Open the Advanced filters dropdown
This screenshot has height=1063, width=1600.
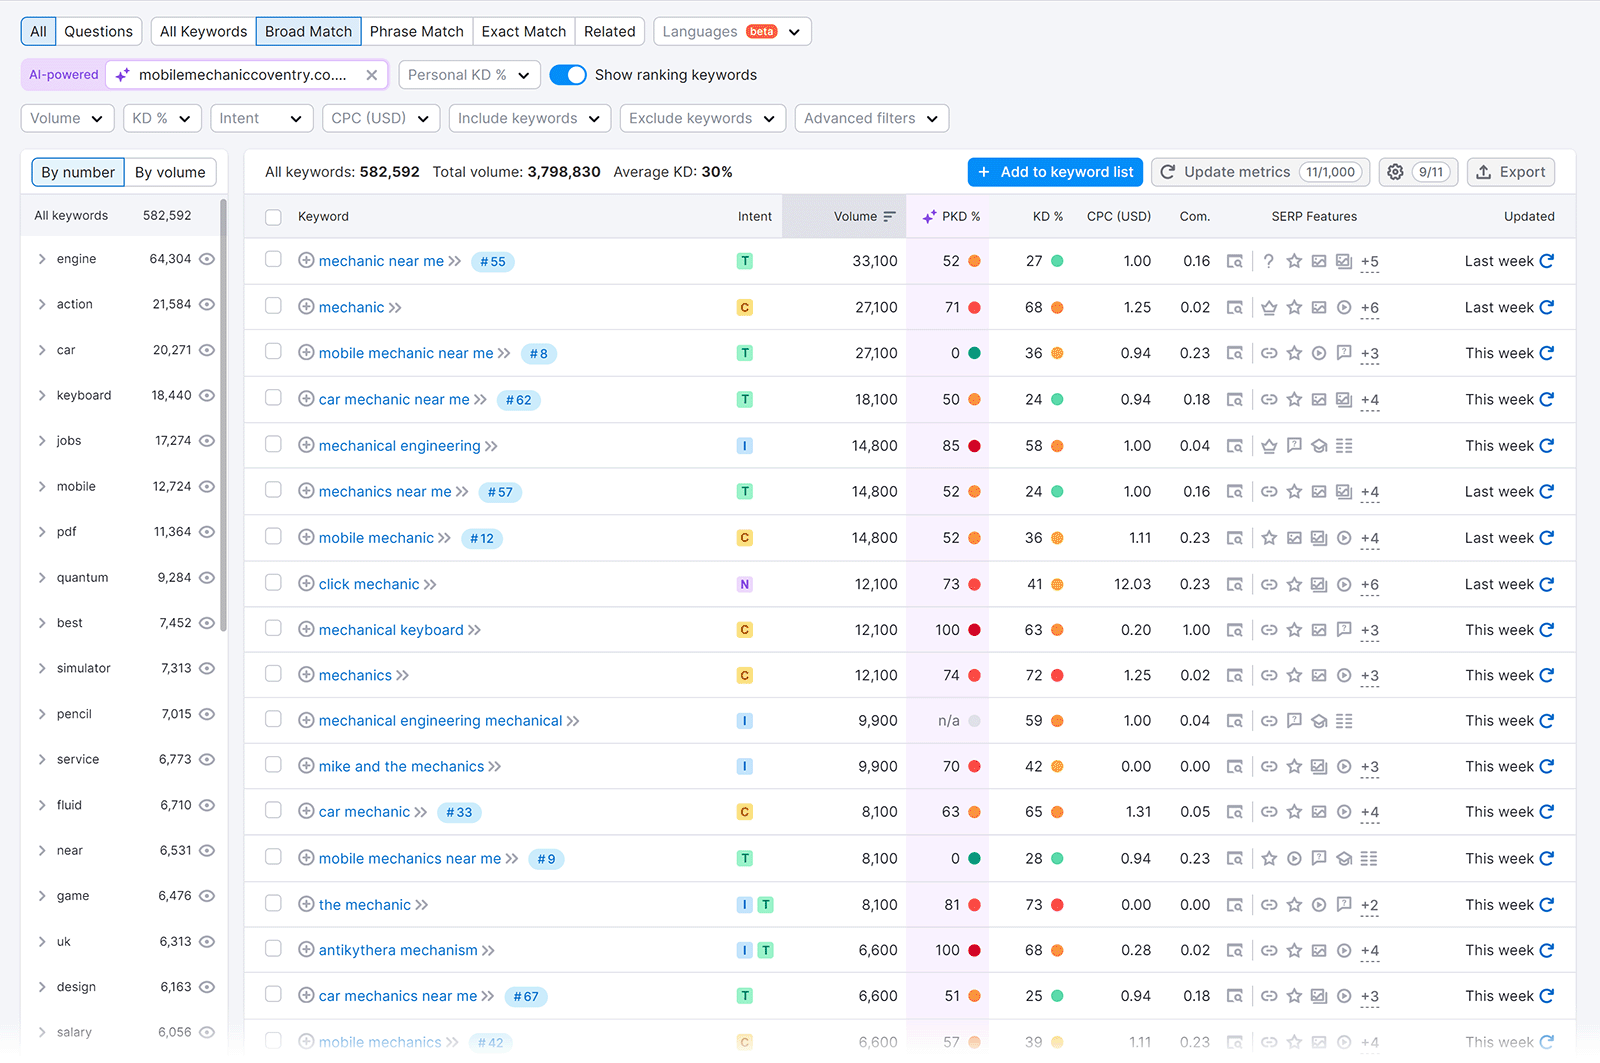coord(870,118)
